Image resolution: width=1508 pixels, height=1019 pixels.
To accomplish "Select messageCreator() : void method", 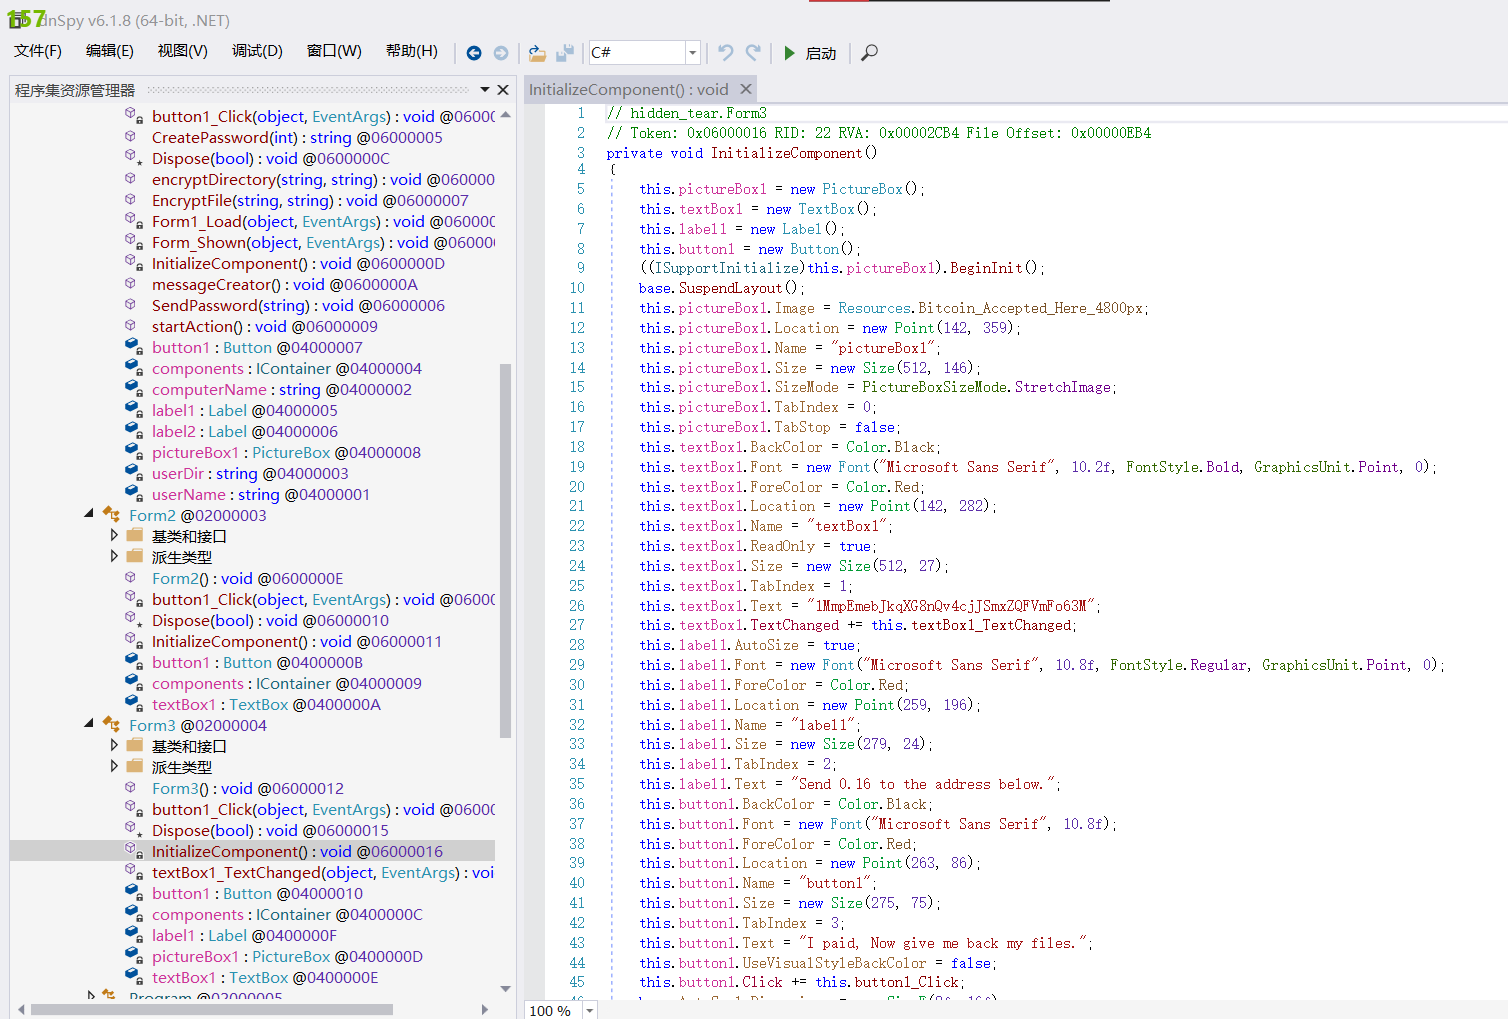I will pos(285,285).
